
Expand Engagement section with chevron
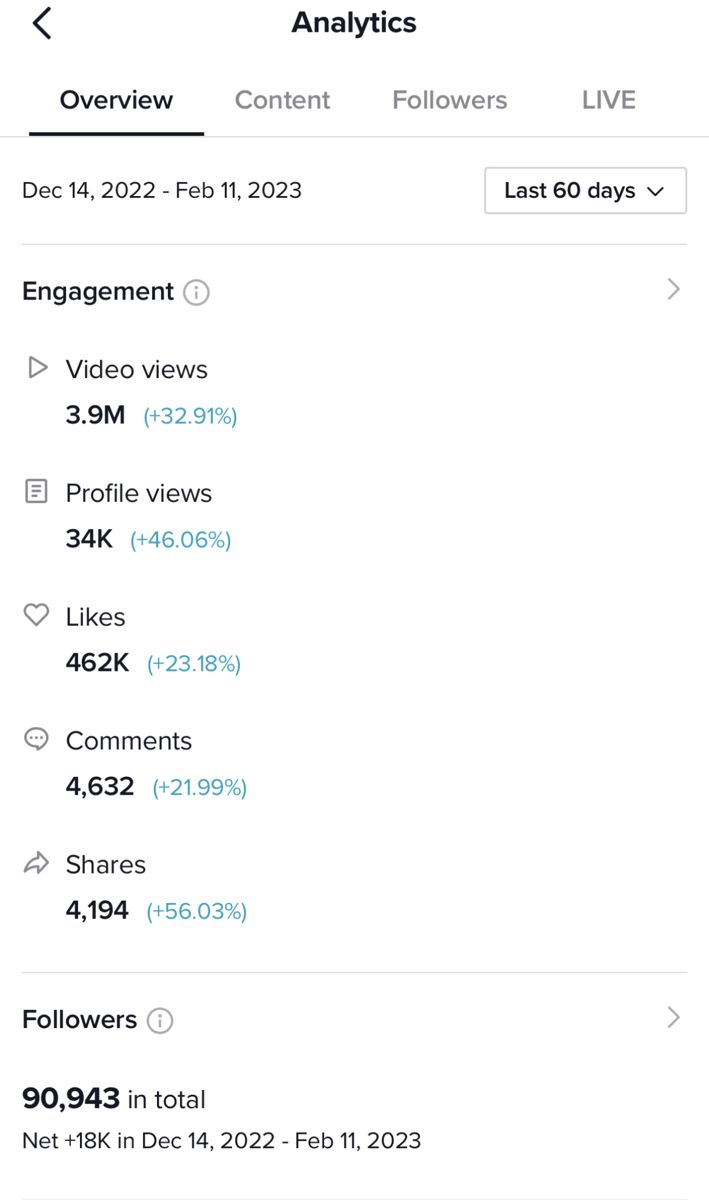[x=674, y=290]
